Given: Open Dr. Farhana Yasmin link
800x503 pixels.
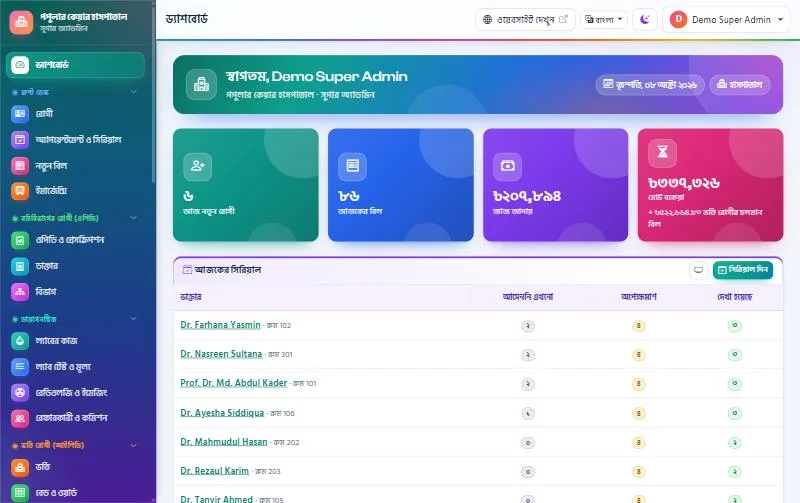Looking at the screenshot, I should pyautogui.click(x=220, y=325).
